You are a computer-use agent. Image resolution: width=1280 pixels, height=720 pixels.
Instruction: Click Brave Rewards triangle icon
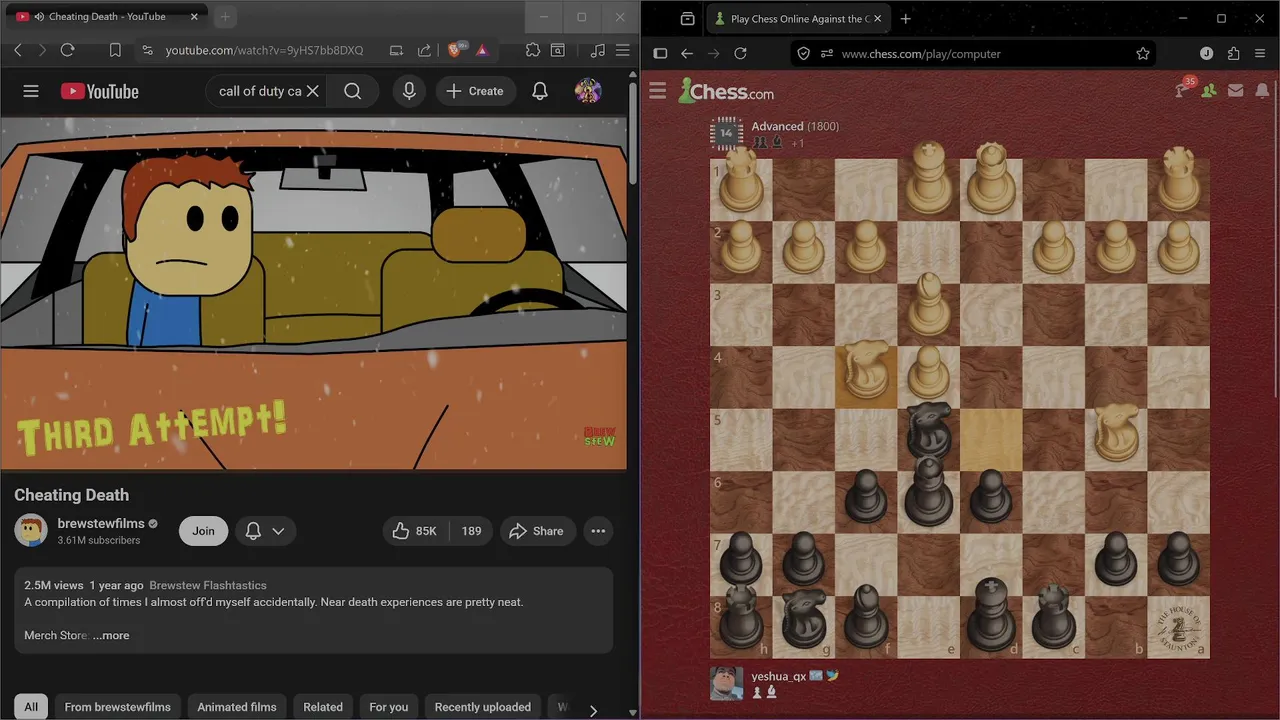(482, 50)
